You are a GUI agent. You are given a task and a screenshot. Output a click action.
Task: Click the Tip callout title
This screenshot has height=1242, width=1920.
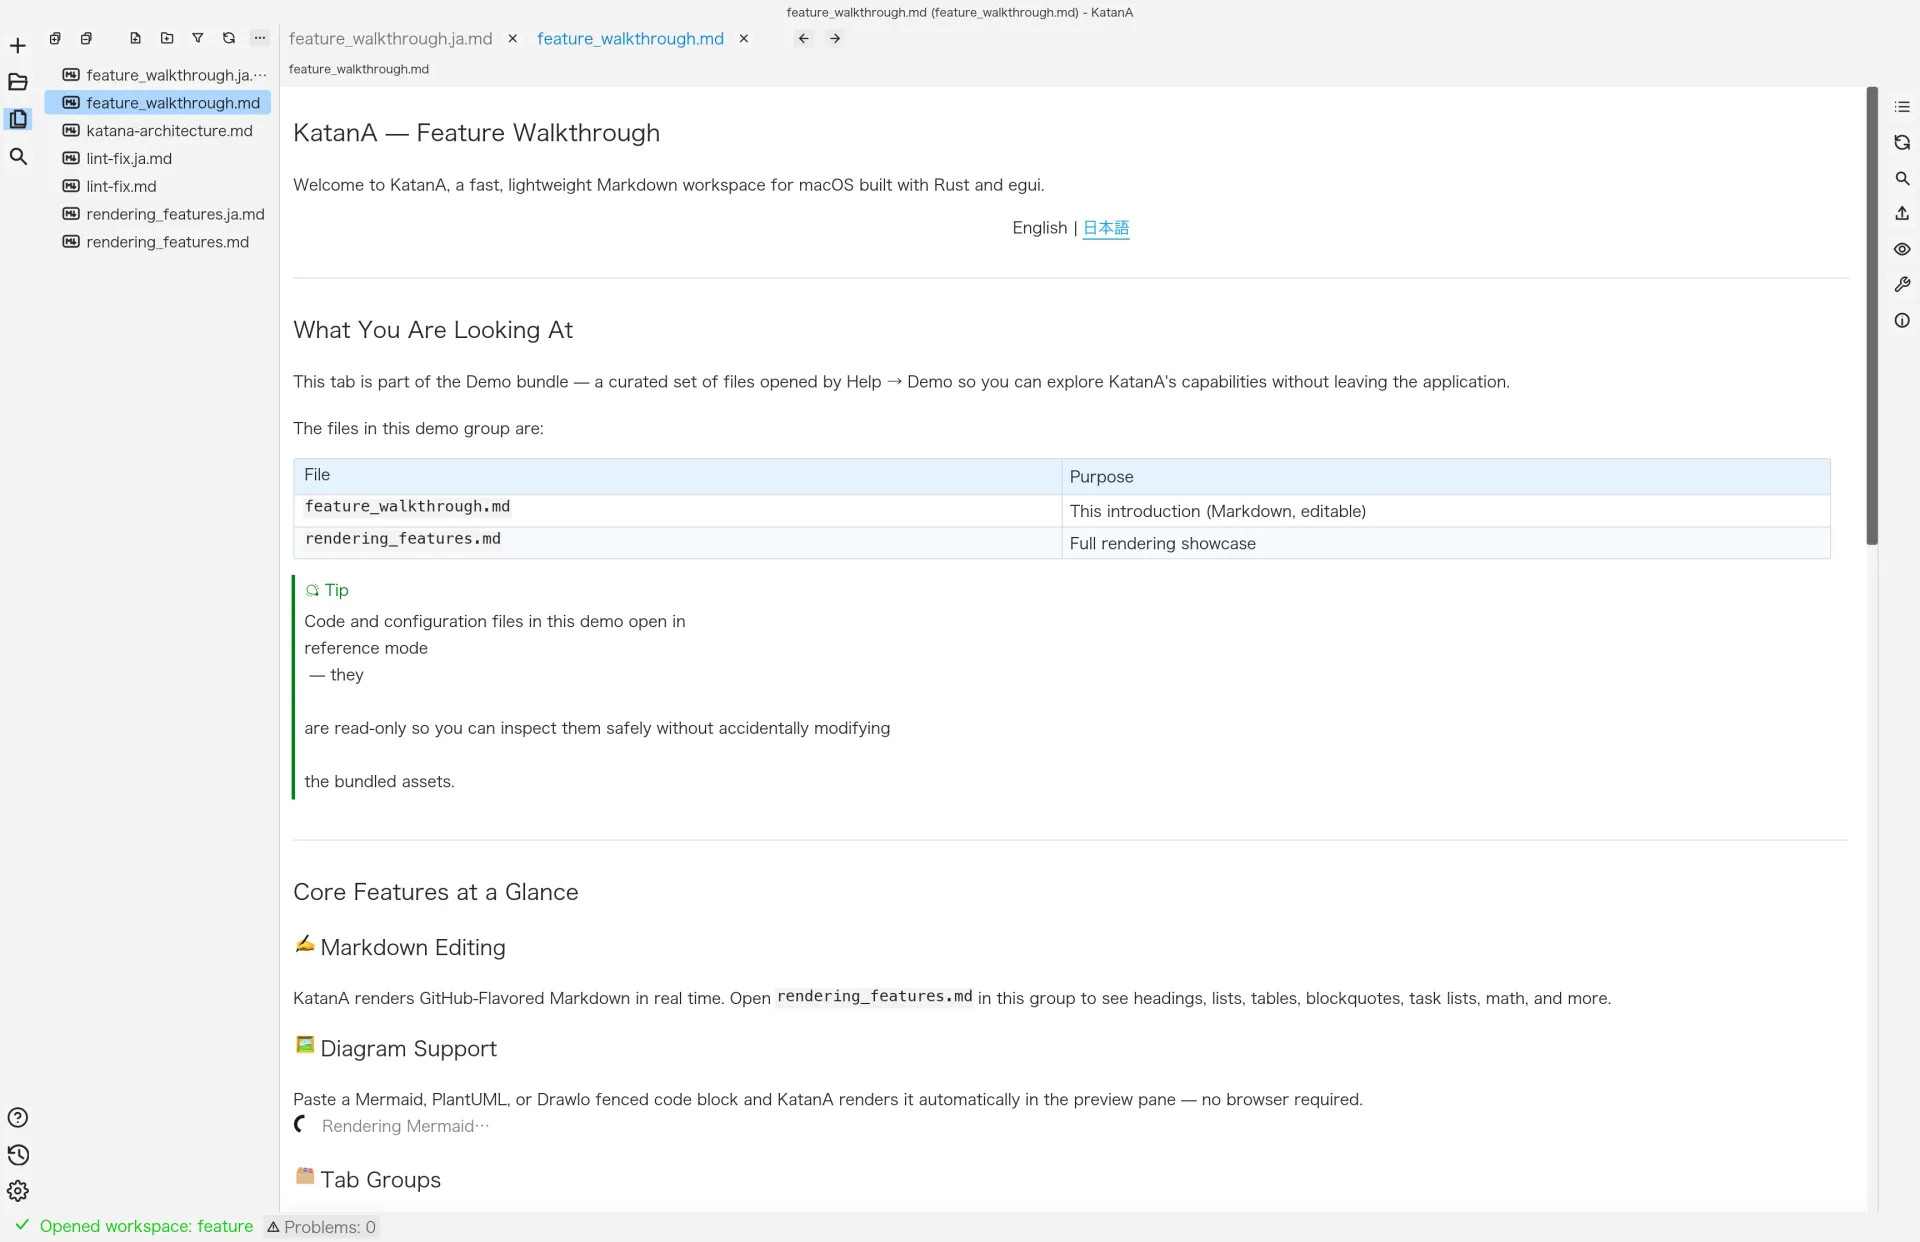(x=327, y=590)
